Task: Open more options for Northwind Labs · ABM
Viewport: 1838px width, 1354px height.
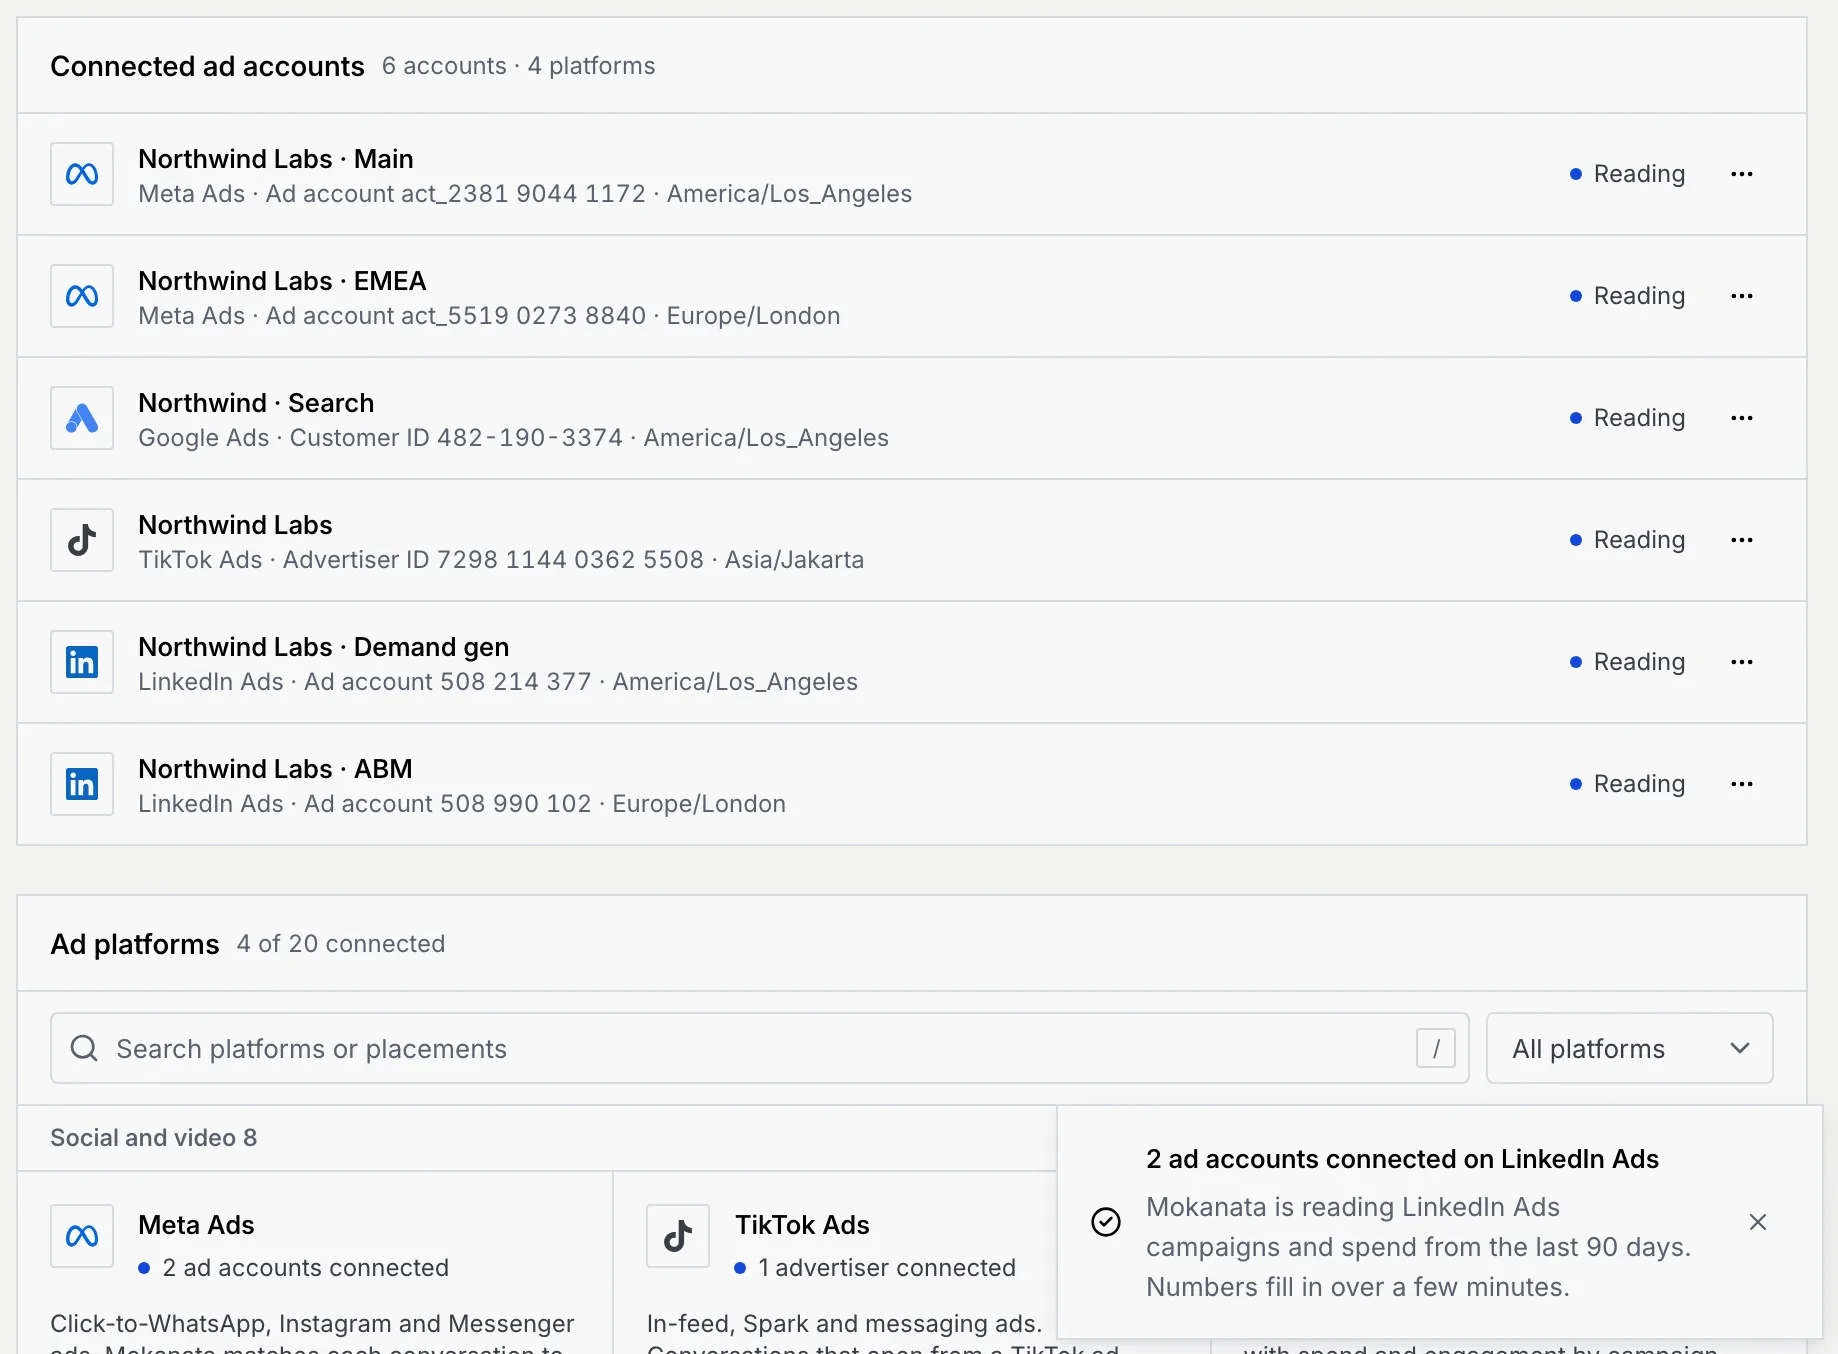Action: coord(1742,784)
